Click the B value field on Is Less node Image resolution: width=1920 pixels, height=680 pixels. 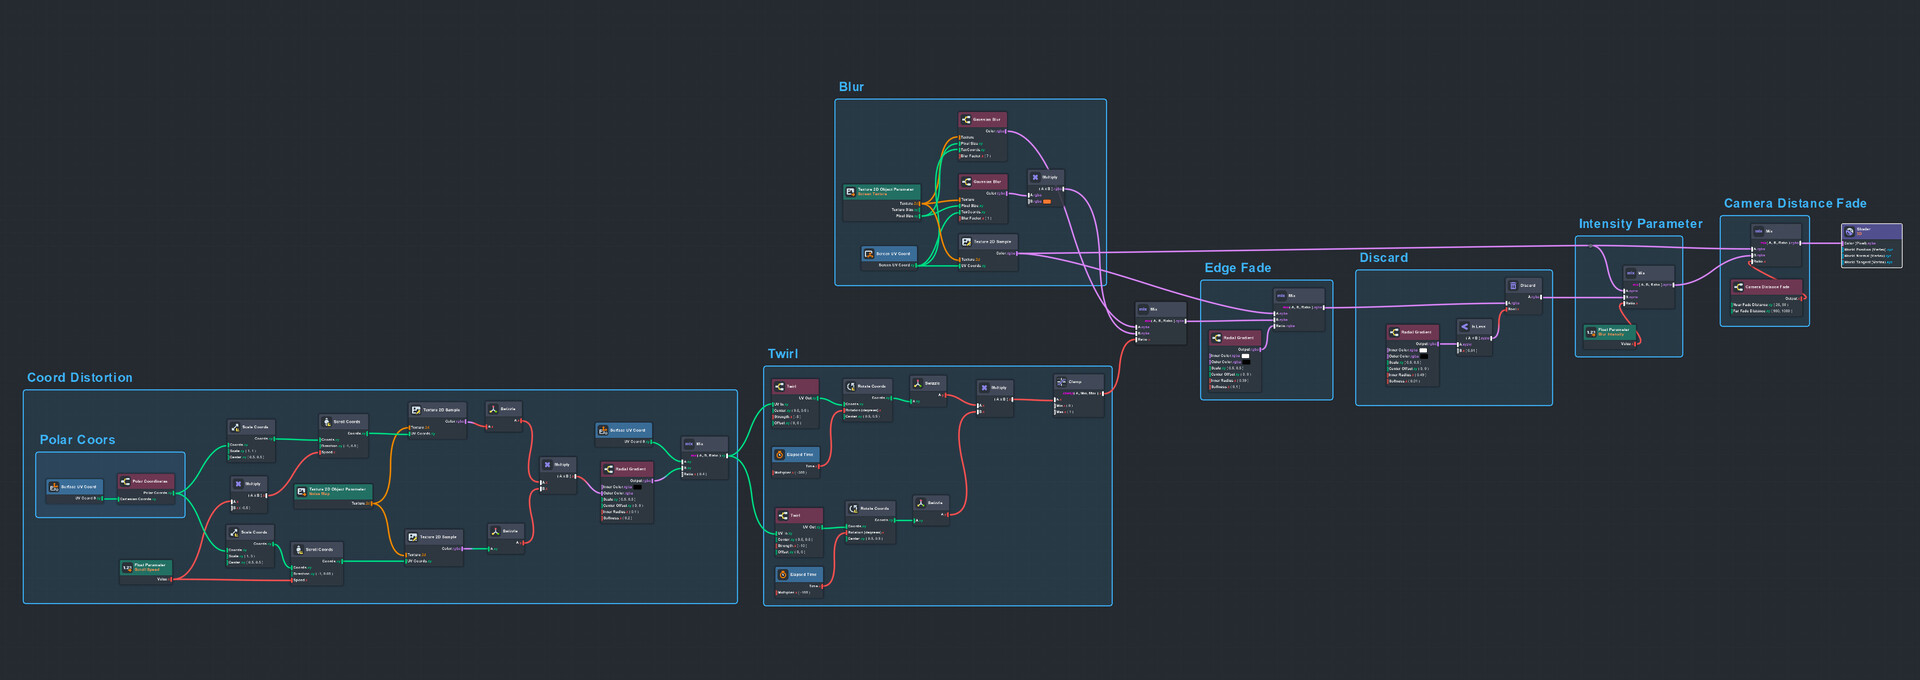(1470, 351)
